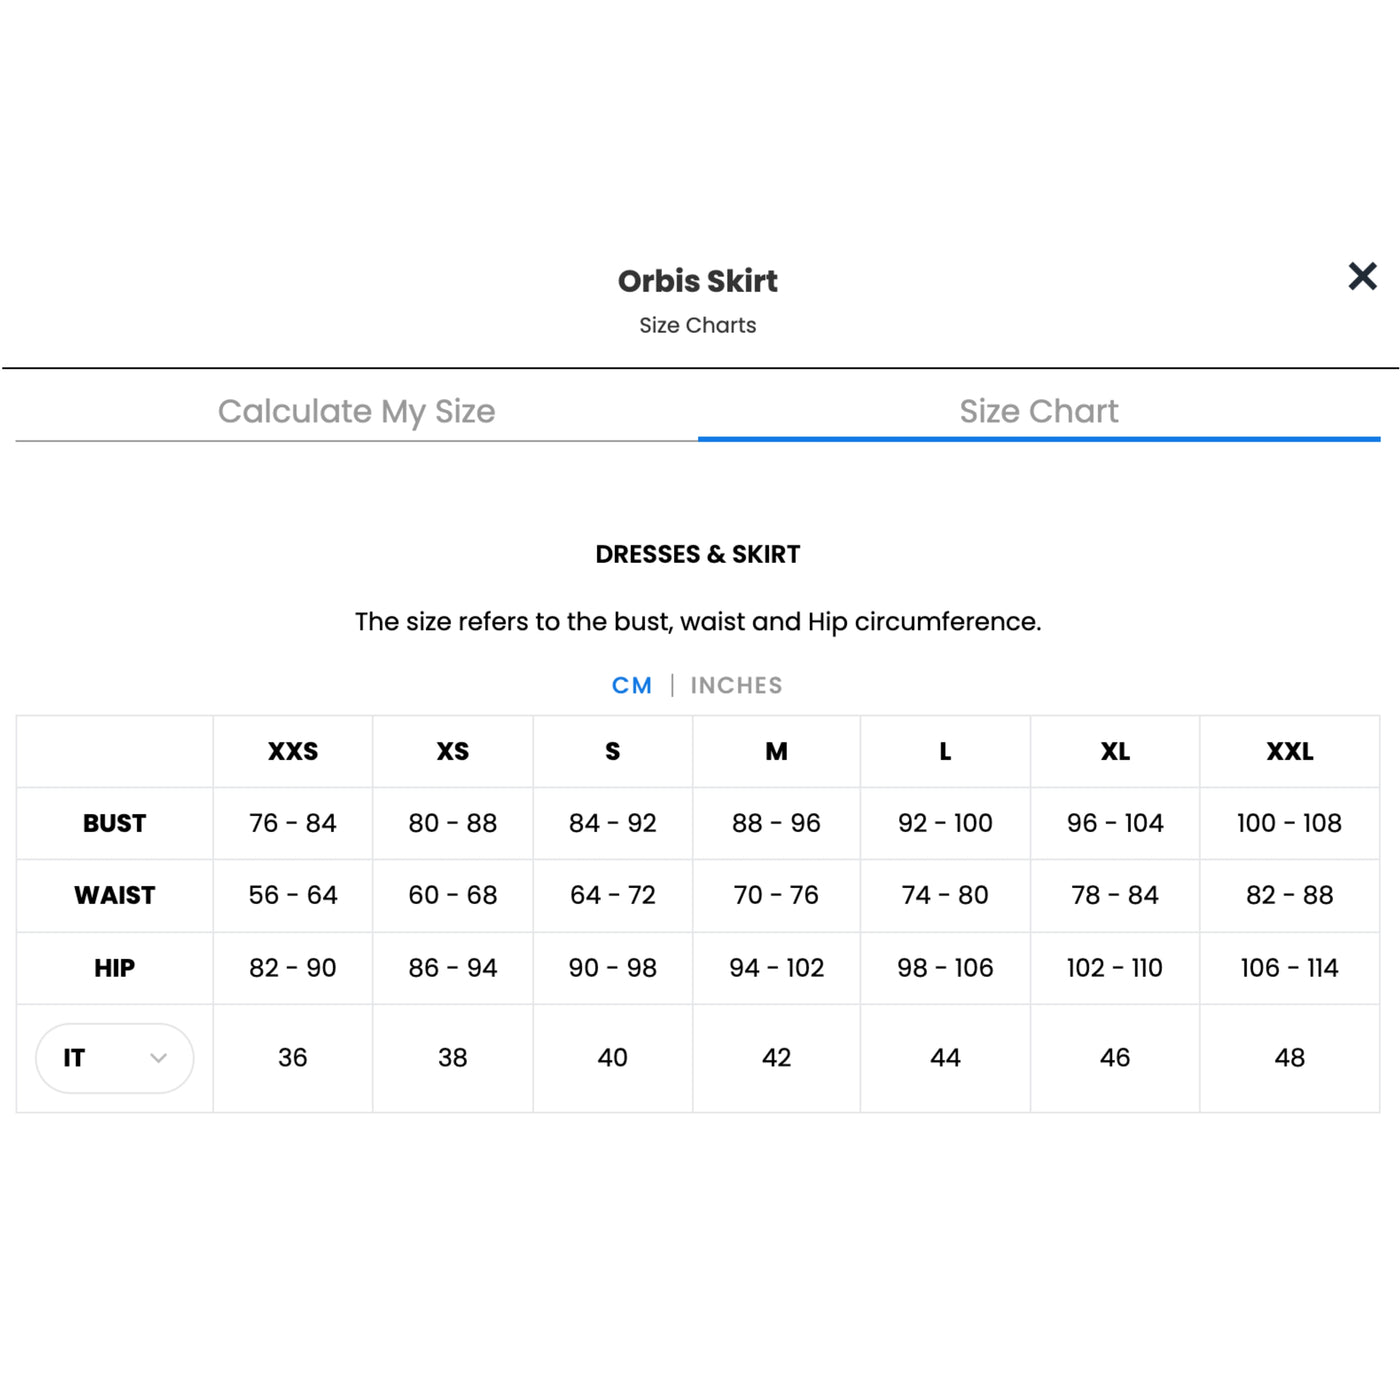Click the WAIST row label
Viewport: 1400px width, 1400px height.
point(114,895)
